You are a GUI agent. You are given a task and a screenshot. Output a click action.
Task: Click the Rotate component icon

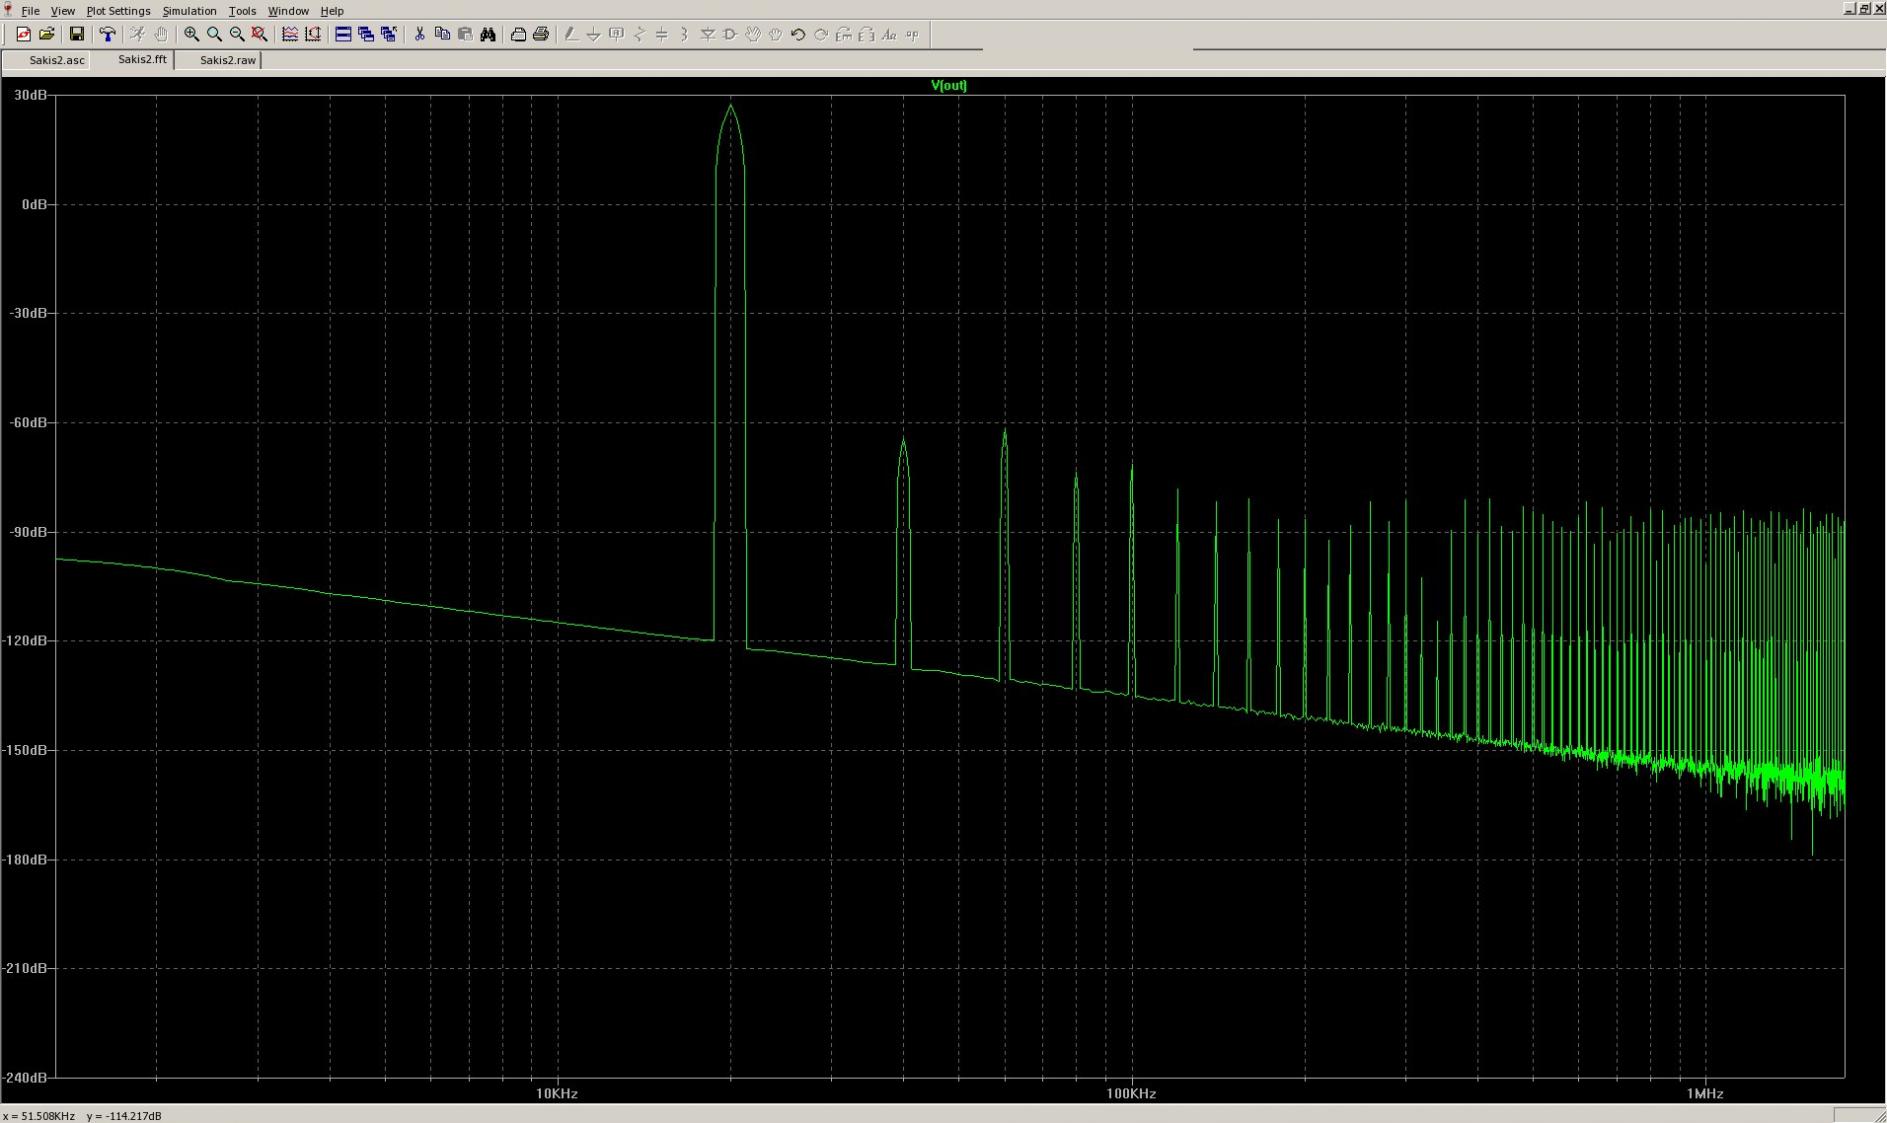click(x=844, y=35)
